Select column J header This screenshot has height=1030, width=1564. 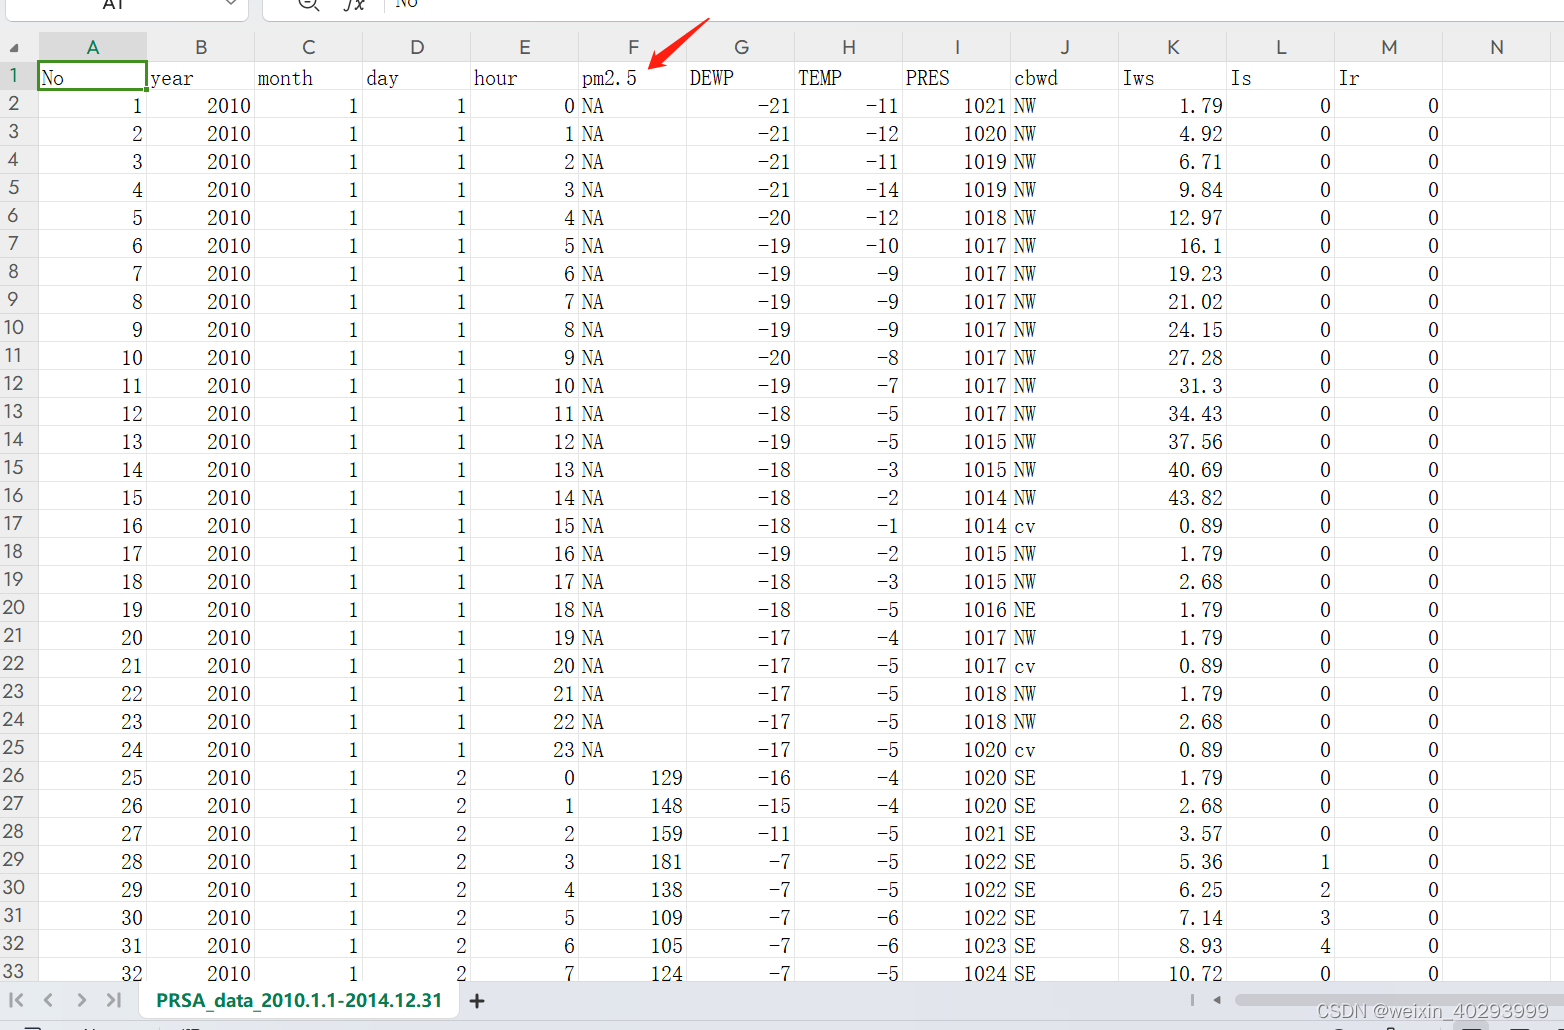coord(1065,47)
